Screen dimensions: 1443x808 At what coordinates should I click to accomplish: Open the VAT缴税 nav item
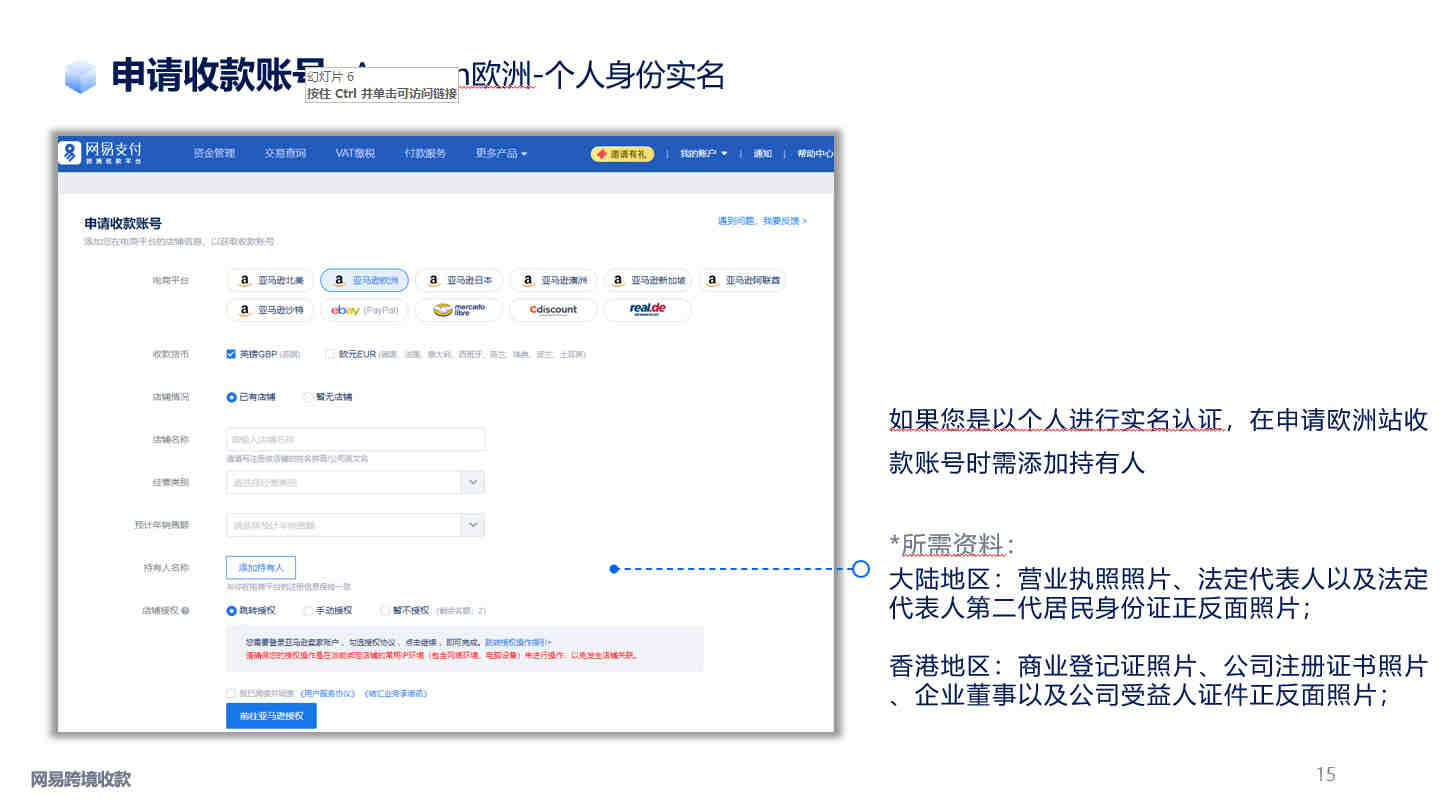pyautogui.click(x=355, y=153)
